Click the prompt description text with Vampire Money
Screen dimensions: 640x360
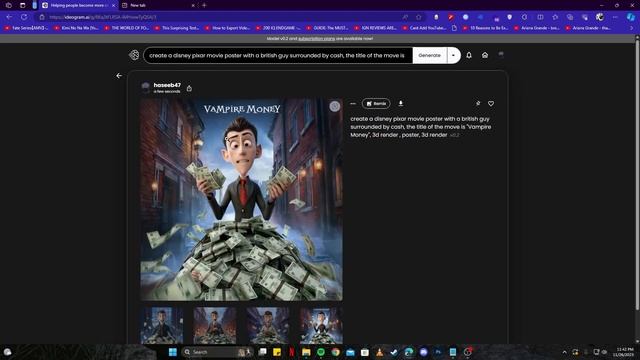(420, 127)
